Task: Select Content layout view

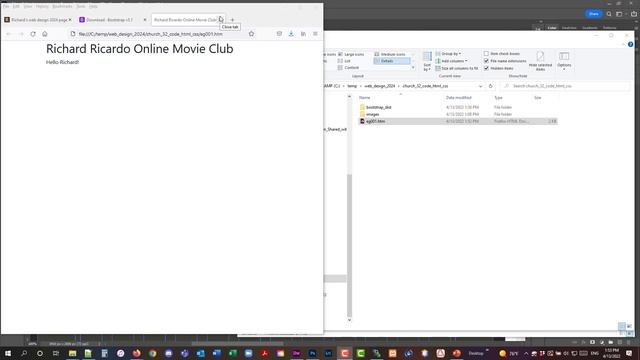Action: tap(349, 68)
